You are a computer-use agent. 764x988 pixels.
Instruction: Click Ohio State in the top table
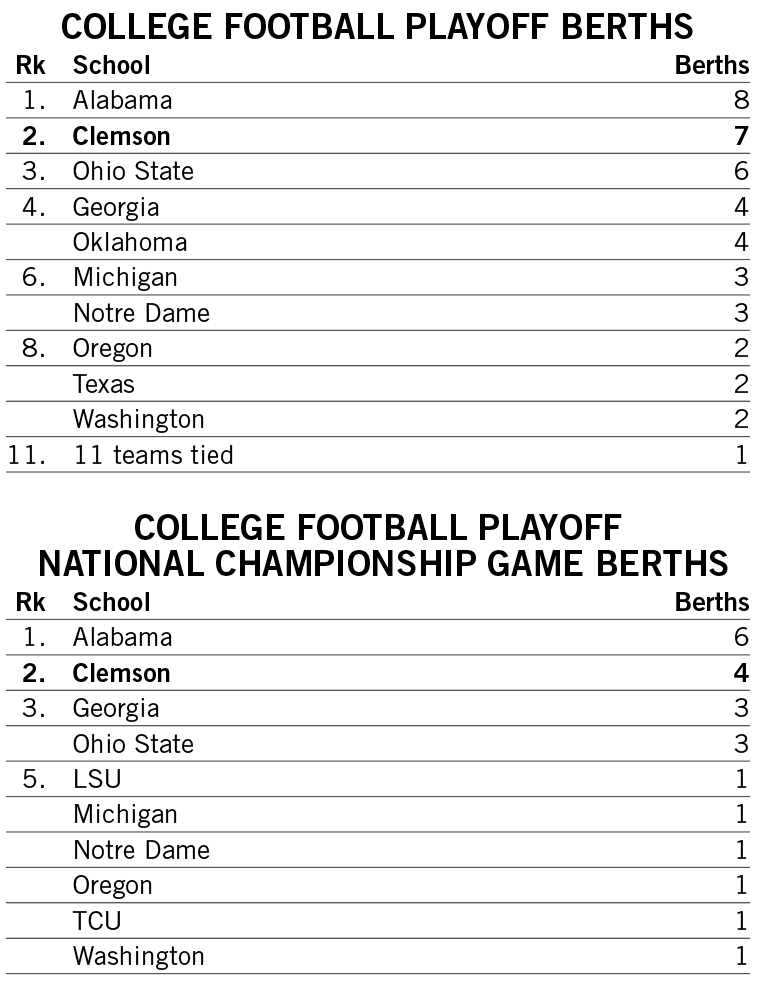(133, 171)
